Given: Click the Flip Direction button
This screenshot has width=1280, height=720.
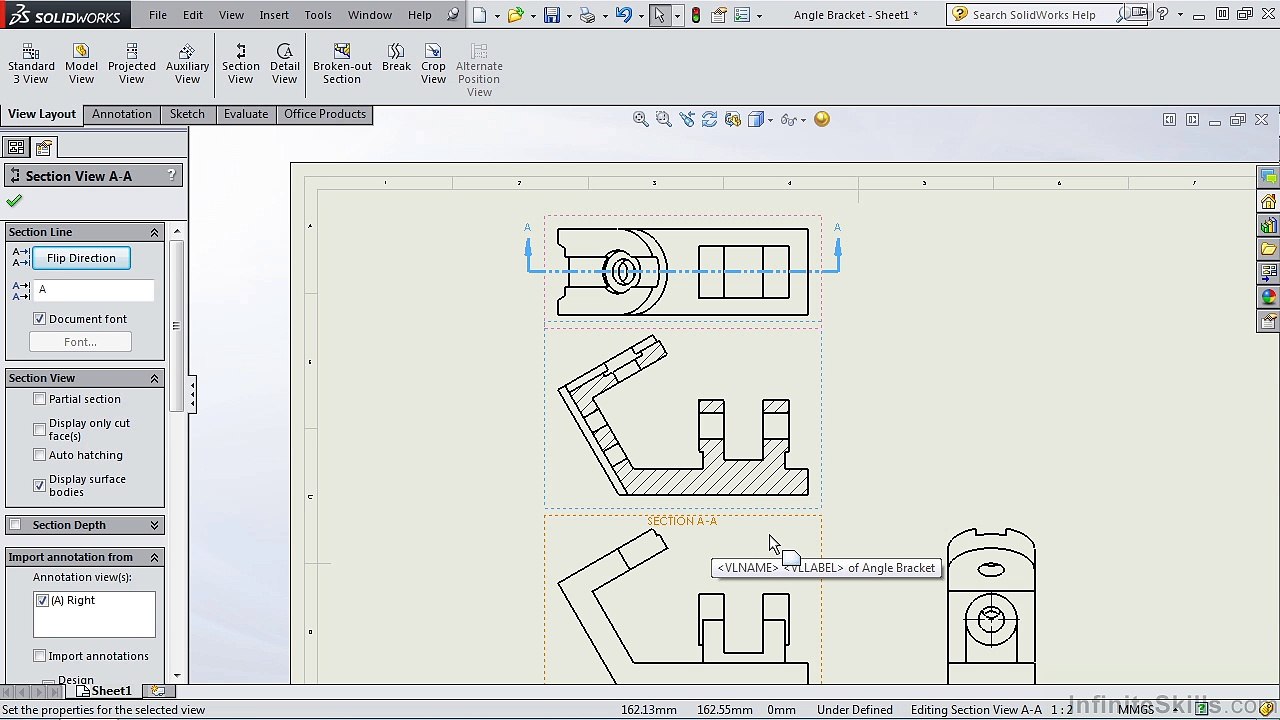Looking at the screenshot, I should [x=81, y=258].
